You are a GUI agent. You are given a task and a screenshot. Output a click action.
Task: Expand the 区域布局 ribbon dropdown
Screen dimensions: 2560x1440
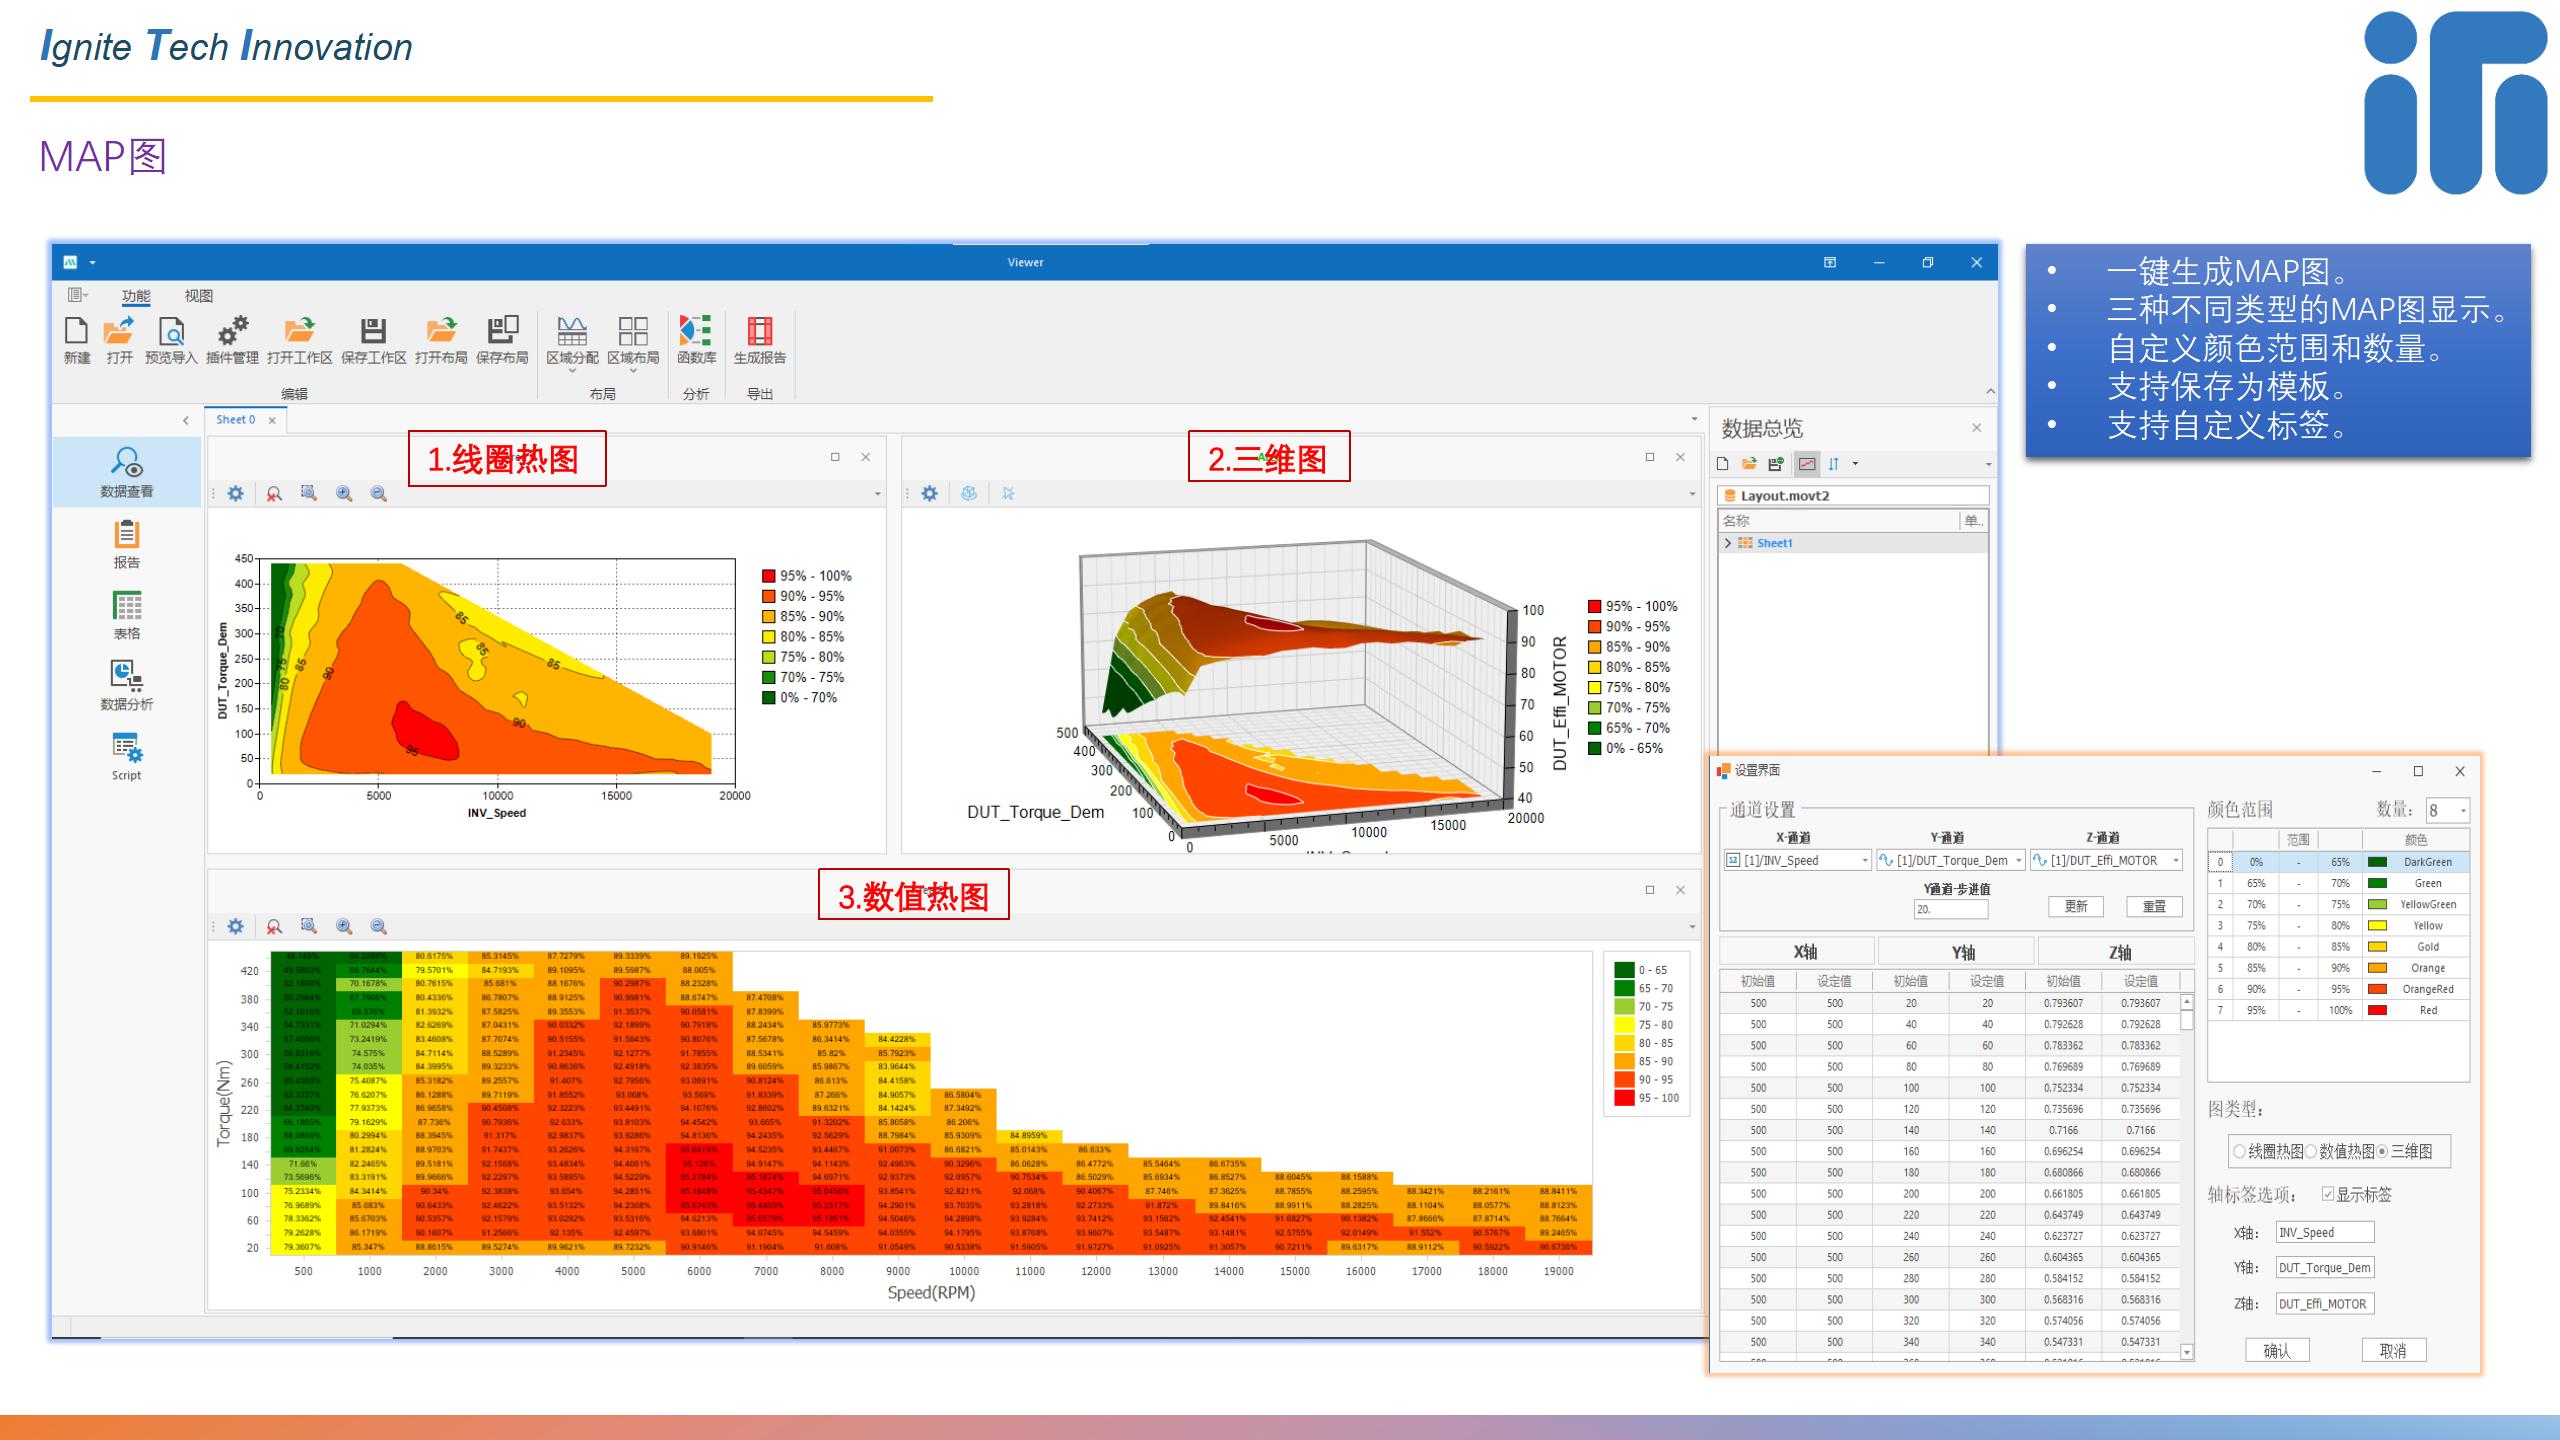(633, 371)
